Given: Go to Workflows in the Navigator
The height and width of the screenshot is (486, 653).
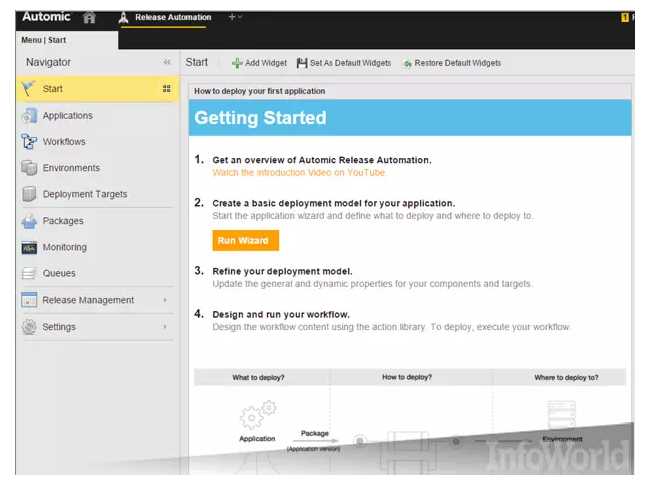Looking at the screenshot, I should tap(64, 142).
